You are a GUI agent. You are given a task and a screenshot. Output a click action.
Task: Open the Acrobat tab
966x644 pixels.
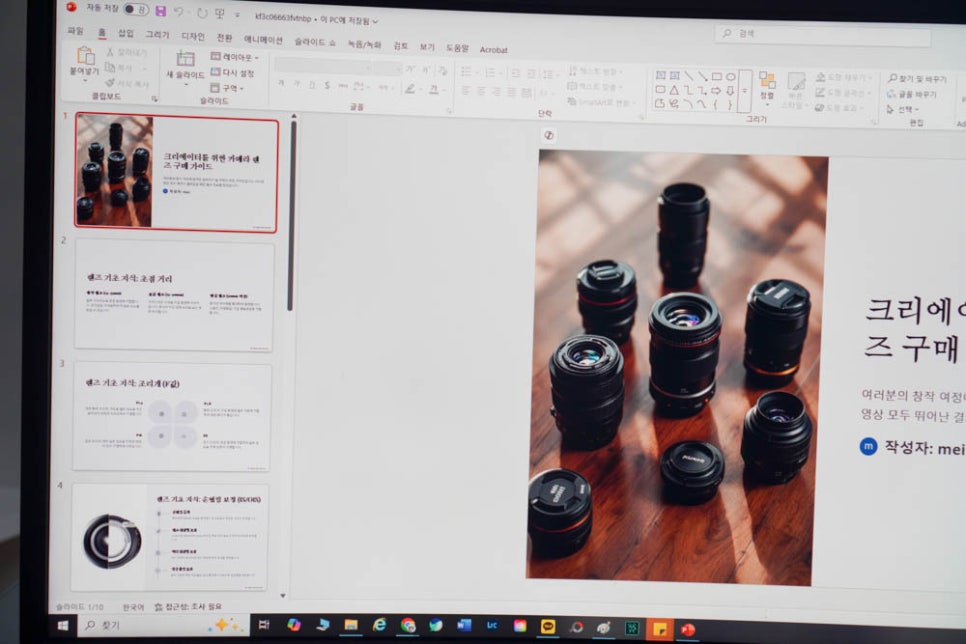click(493, 50)
